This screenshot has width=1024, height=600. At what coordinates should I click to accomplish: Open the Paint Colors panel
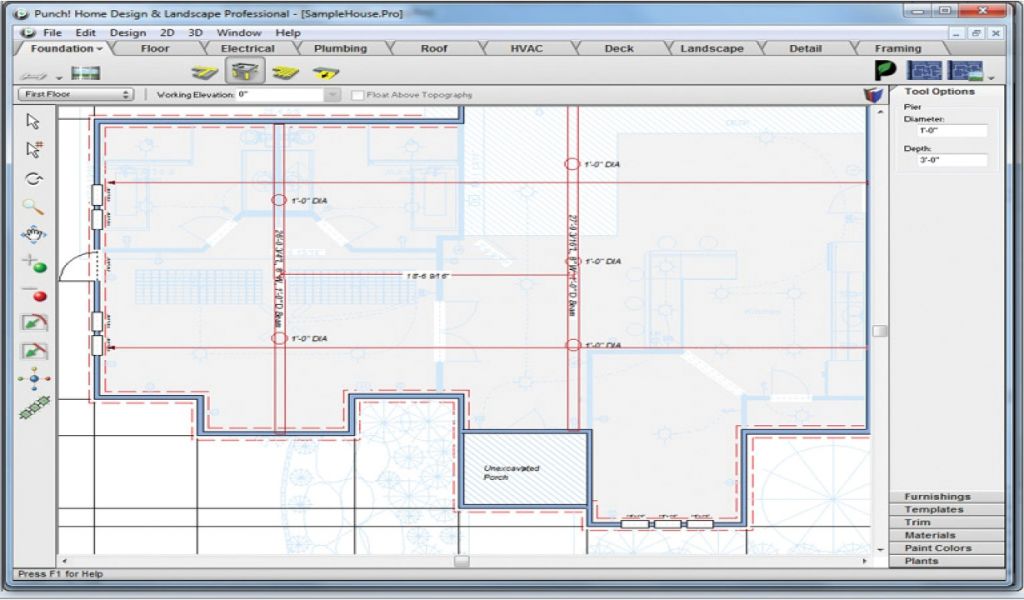(937, 548)
